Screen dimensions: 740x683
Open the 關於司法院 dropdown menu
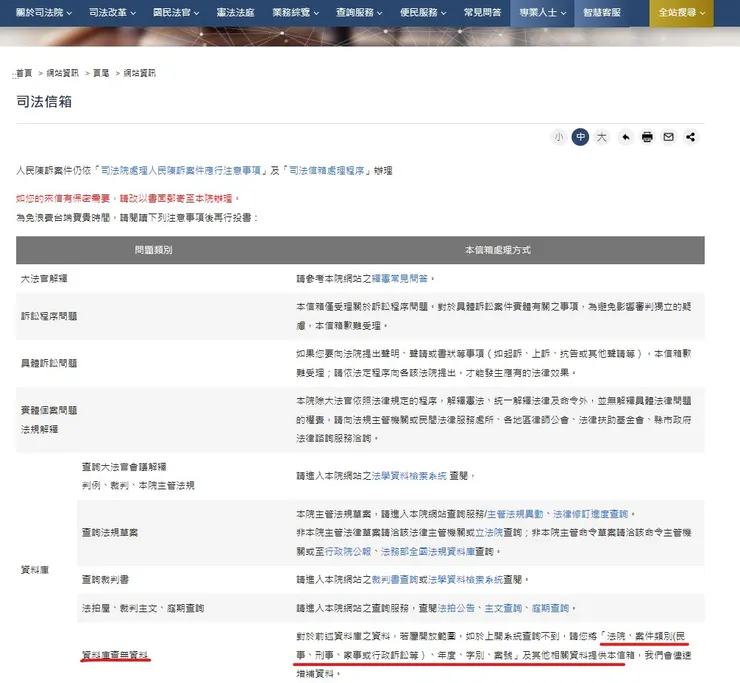44,13
